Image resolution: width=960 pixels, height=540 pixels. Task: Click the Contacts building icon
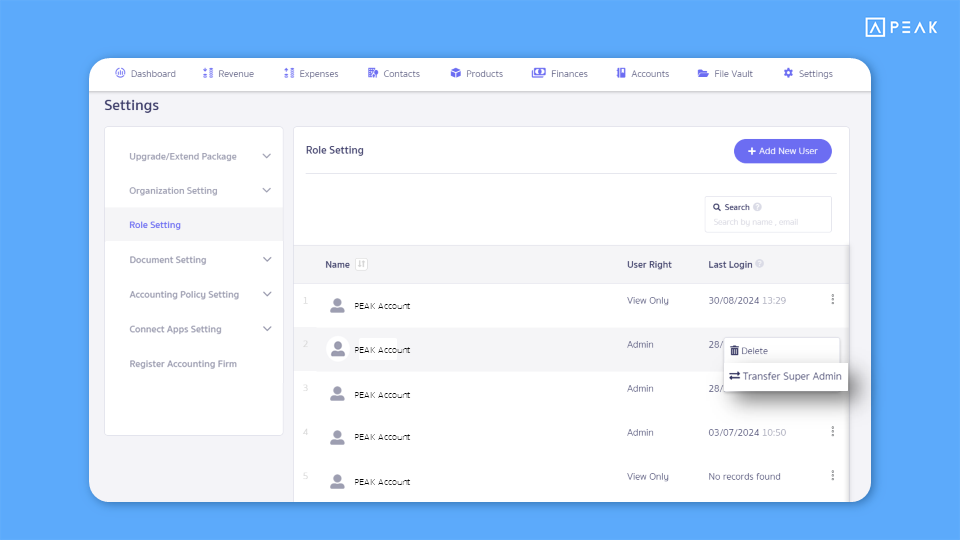373,73
